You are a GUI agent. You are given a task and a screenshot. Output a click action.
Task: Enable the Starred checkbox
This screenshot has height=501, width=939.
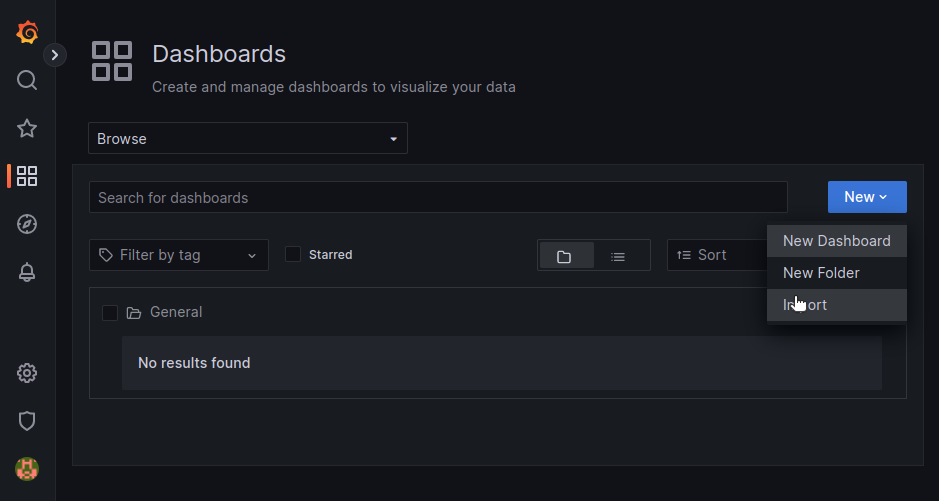click(293, 254)
